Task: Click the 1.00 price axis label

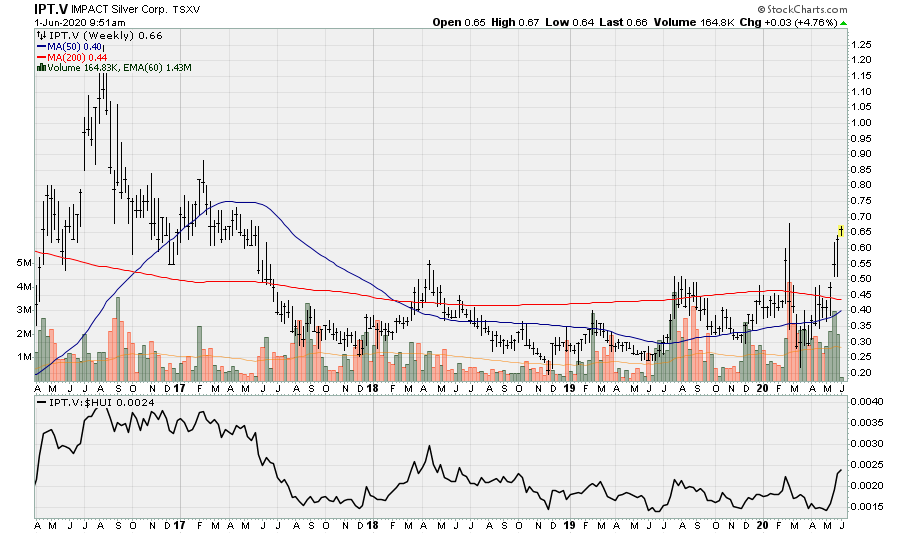Action: 862,122
